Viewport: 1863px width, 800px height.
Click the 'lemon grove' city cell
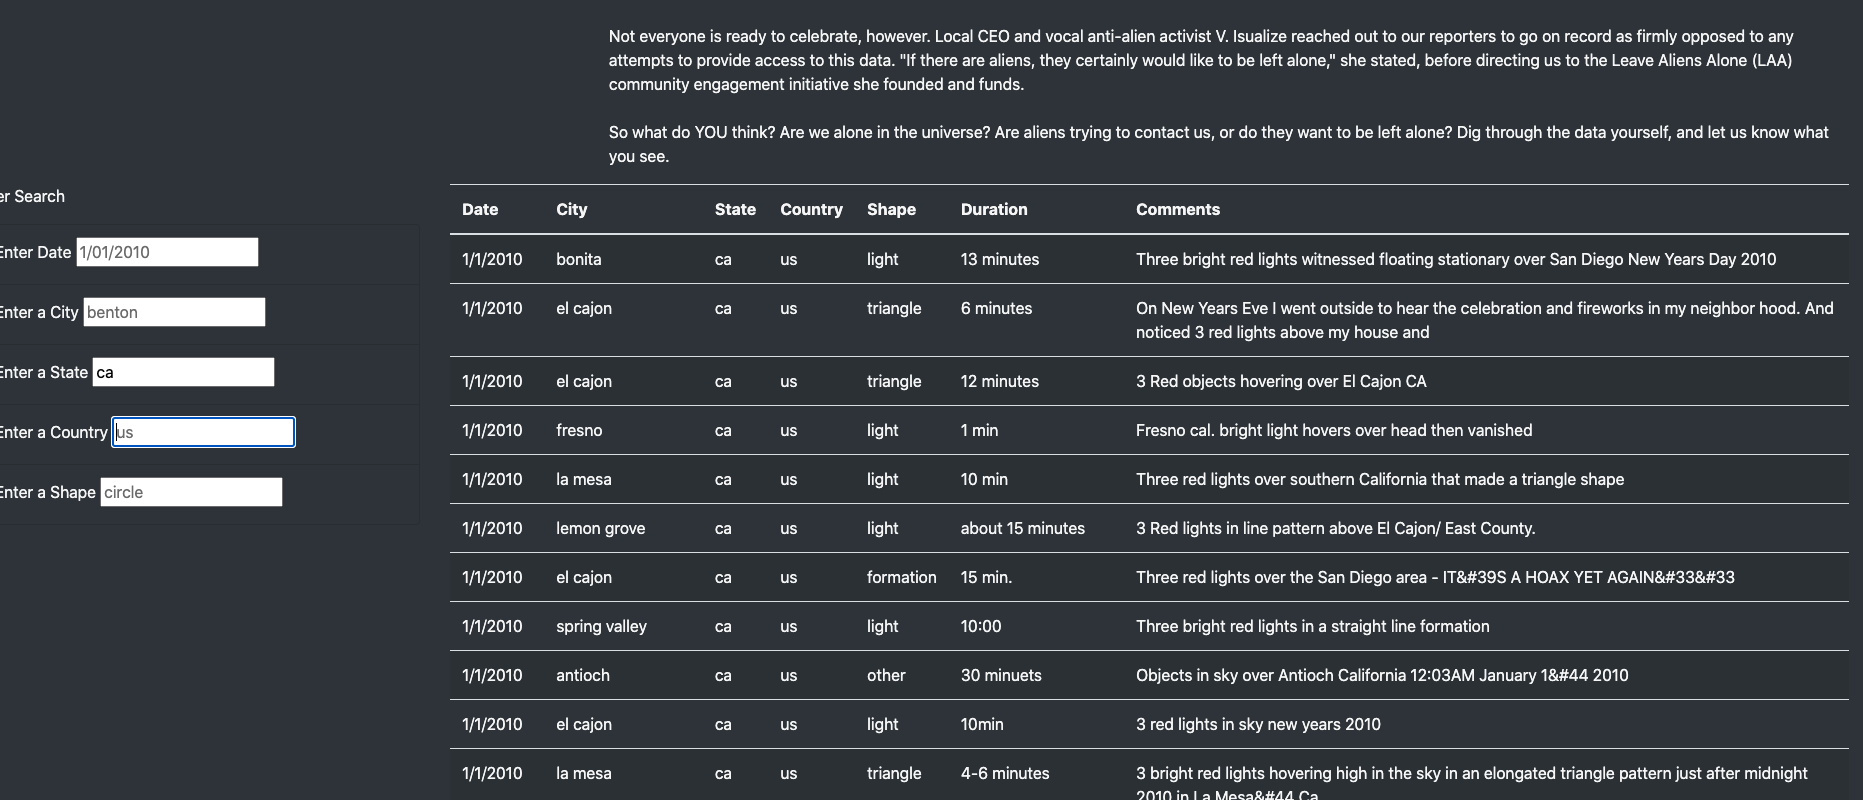click(600, 528)
